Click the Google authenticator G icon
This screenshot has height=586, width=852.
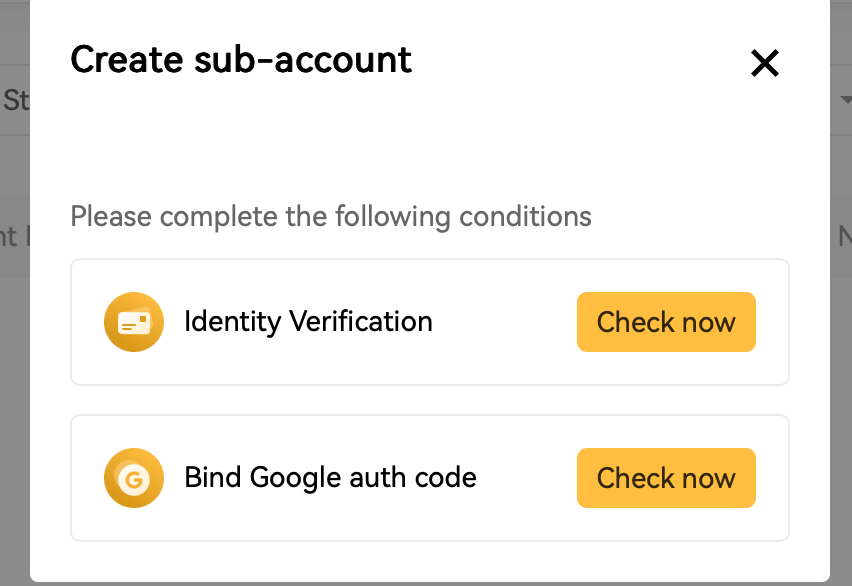(133, 478)
